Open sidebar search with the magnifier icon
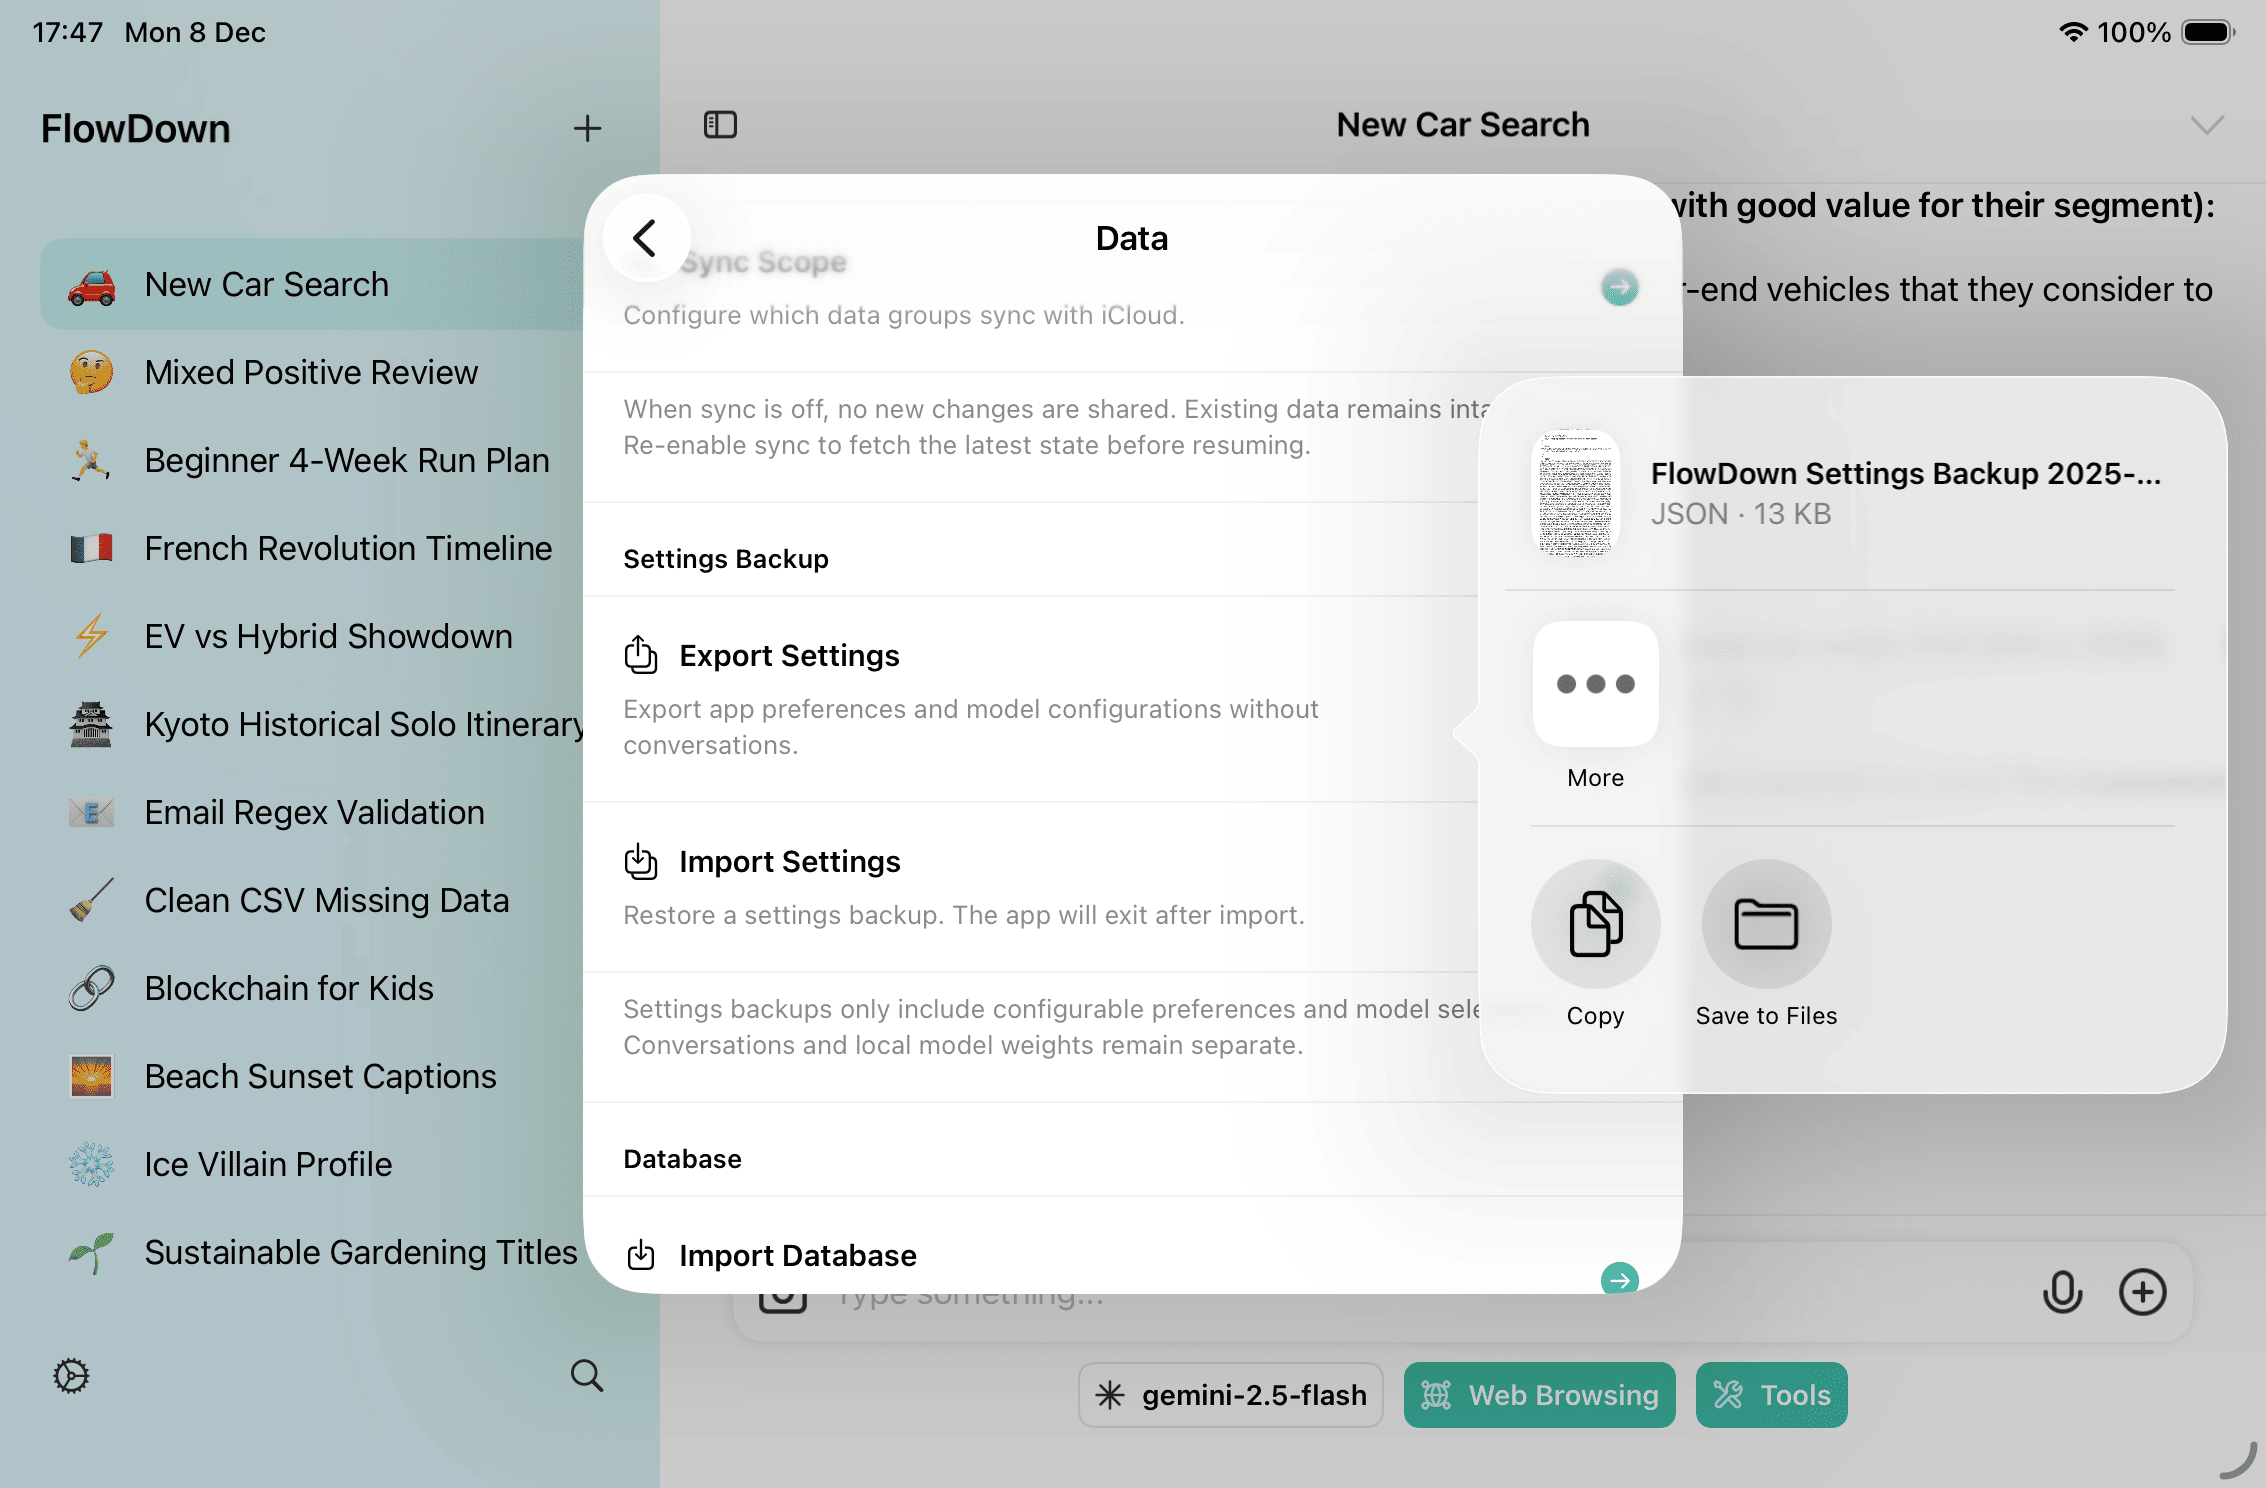The width and height of the screenshot is (2266, 1488). 587,1377
